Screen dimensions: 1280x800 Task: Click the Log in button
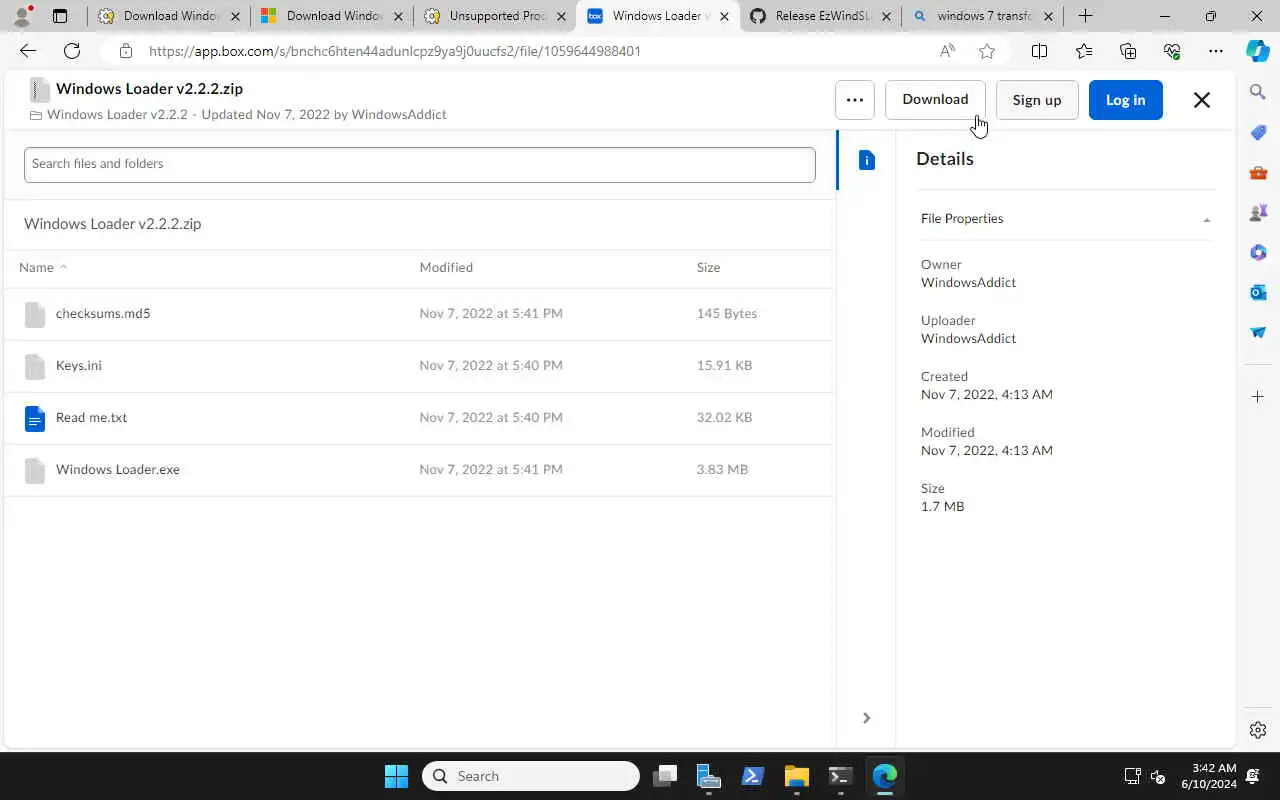tap(1125, 100)
